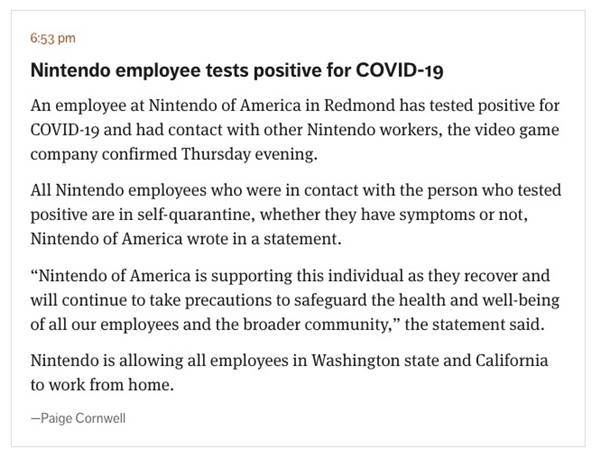Click COVID-19 in the bold headline
This screenshot has width=600, height=457.
tap(399, 70)
